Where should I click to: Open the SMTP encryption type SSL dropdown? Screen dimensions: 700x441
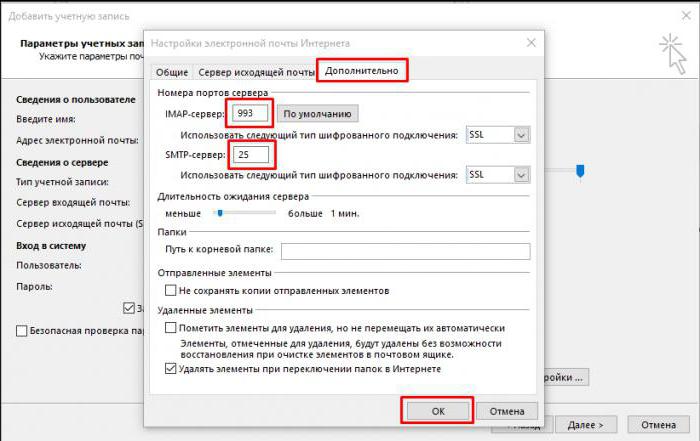click(x=520, y=175)
